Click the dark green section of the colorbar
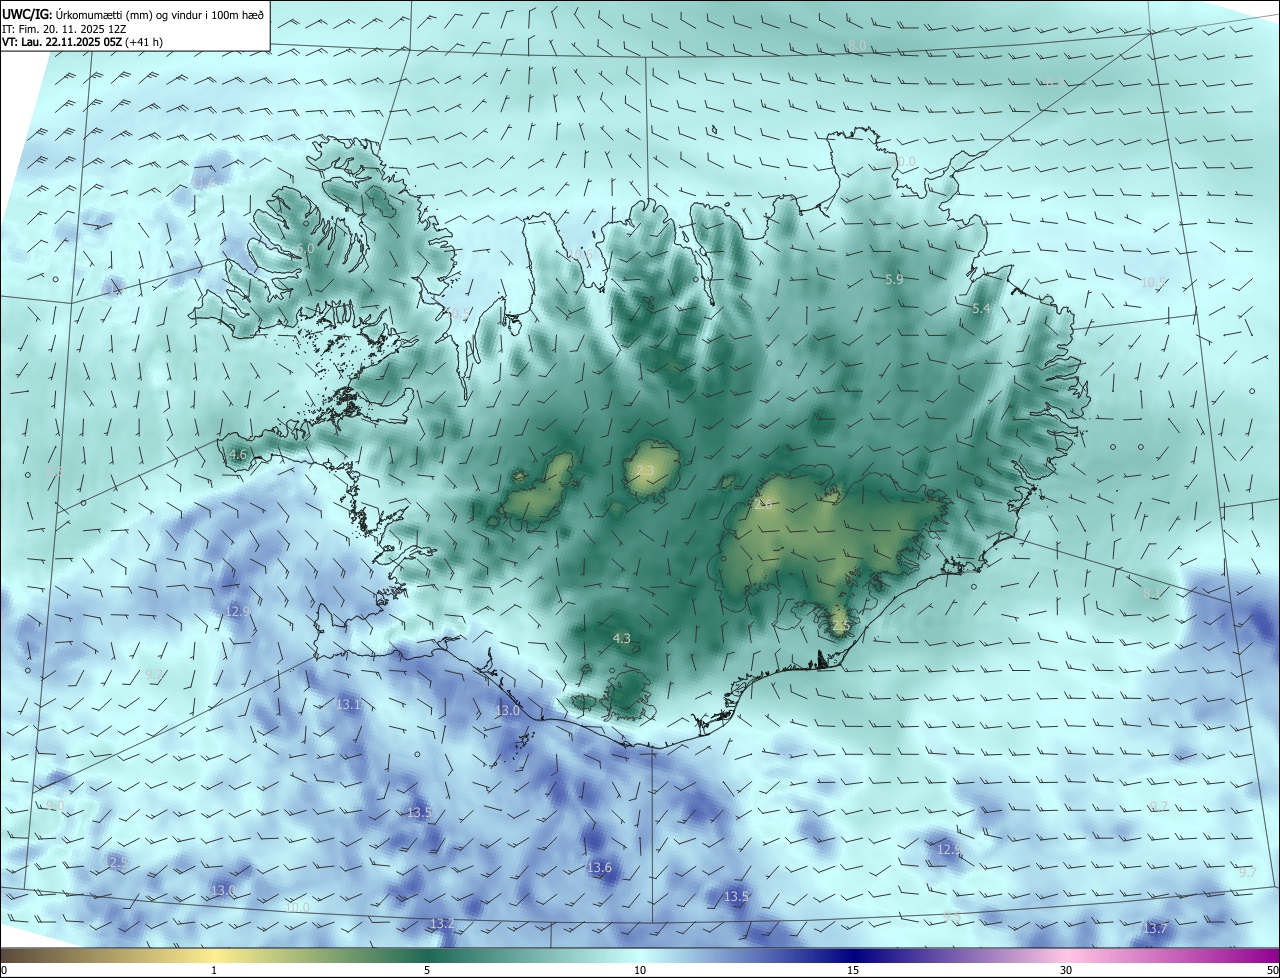 point(427,955)
